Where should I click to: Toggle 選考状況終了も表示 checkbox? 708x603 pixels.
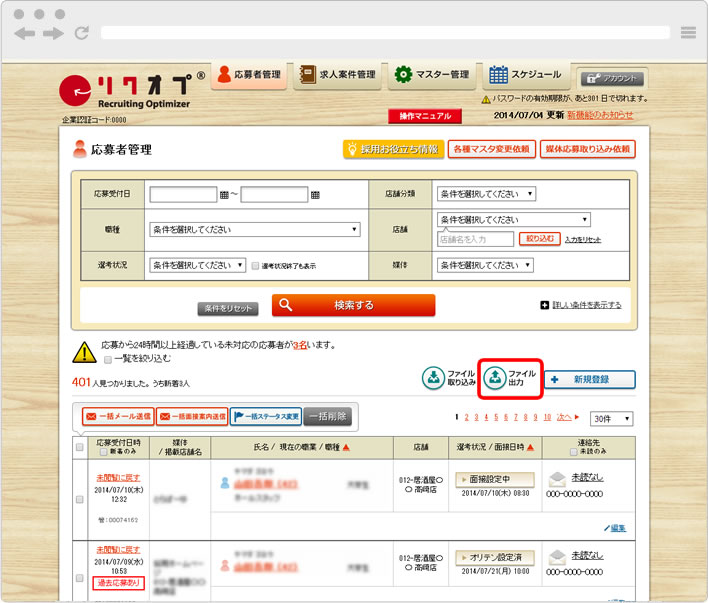click(x=255, y=266)
